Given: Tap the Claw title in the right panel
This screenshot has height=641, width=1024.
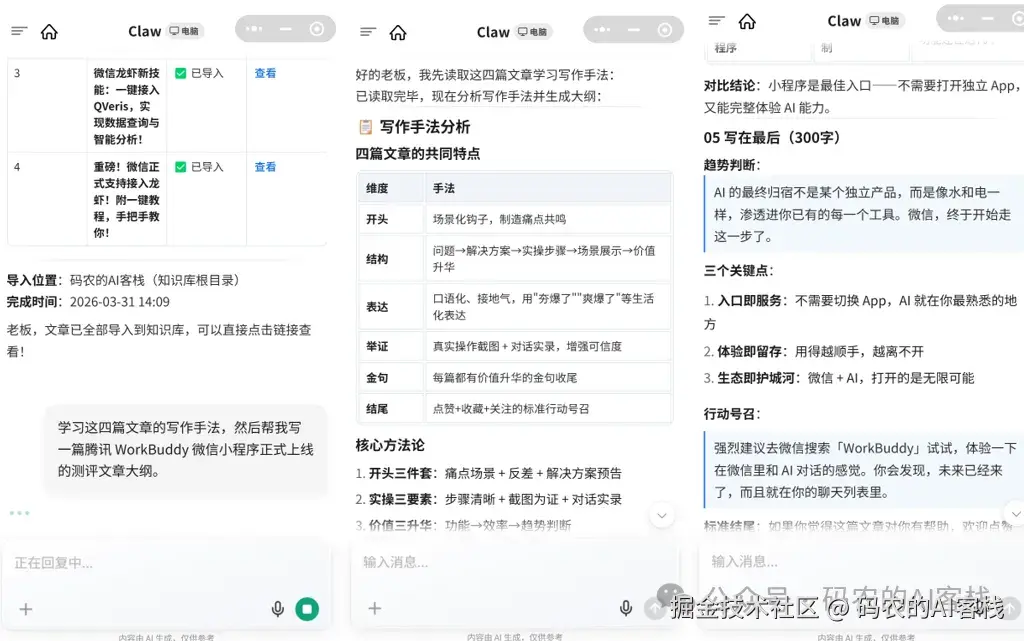Looking at the screenshot, I should pos(844,21).
